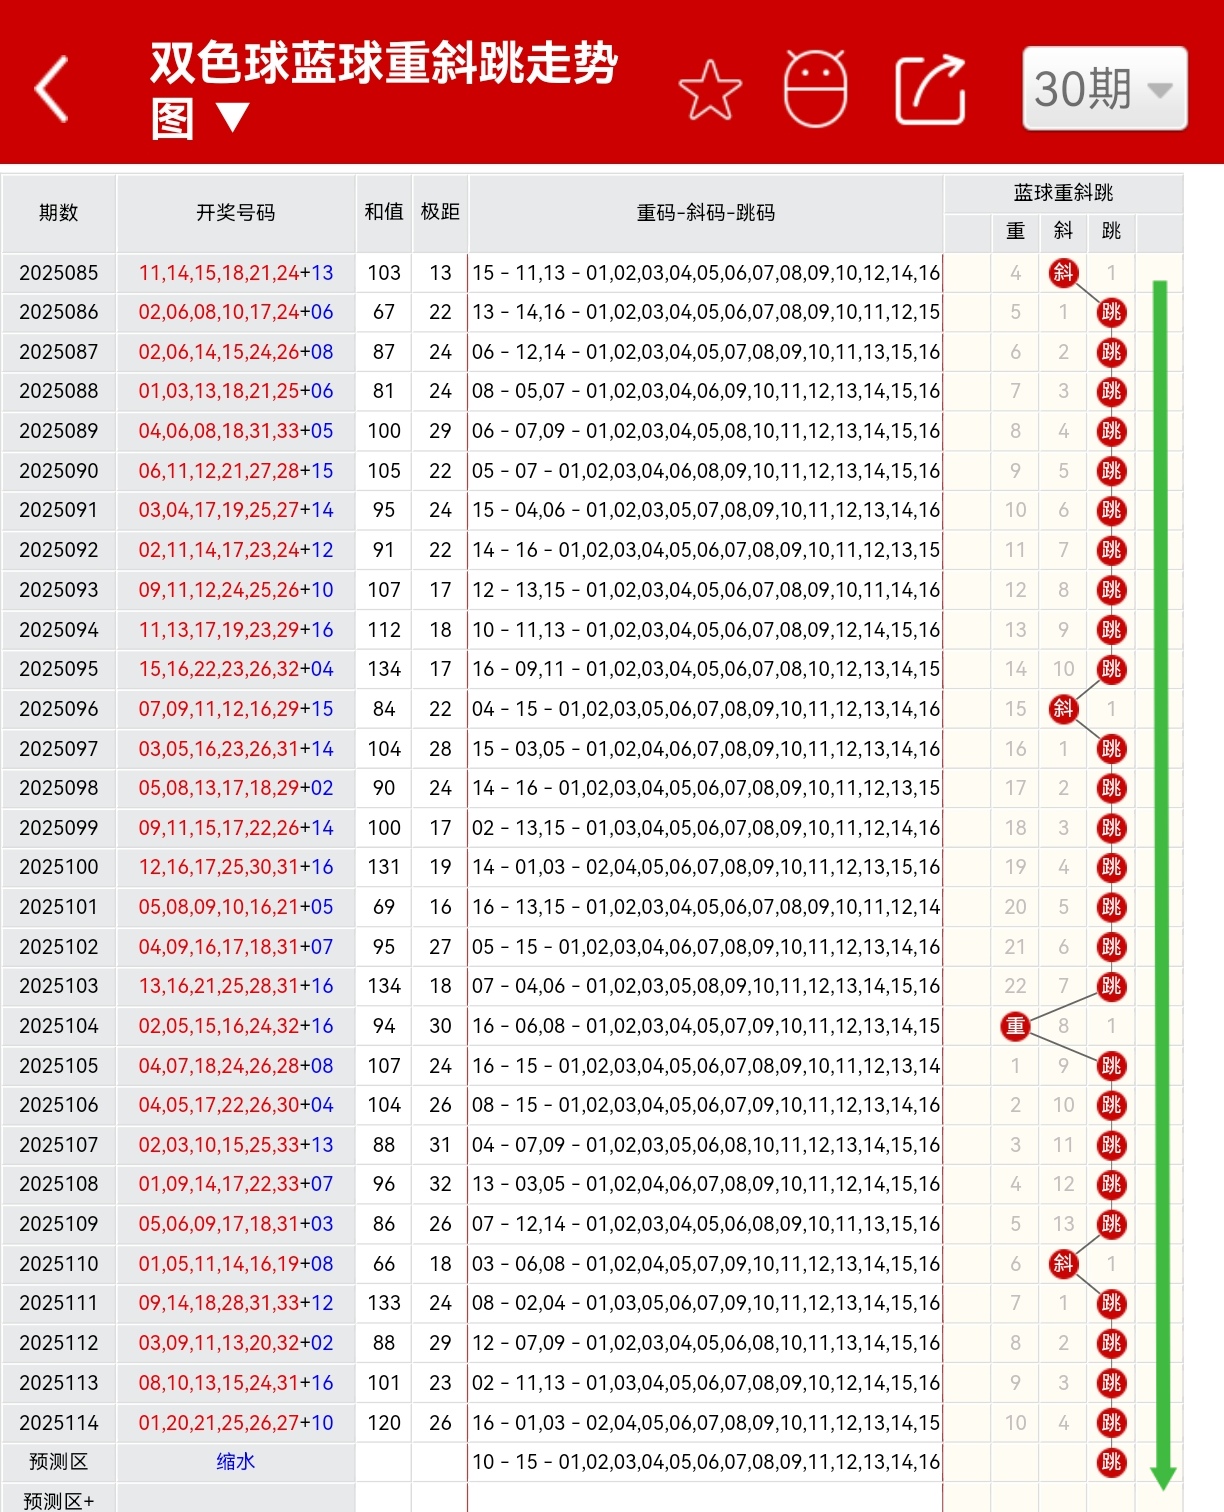This screenshot has height=1512, width=1224.
Task: Open the 30期 period dropdown
Action: 1102,90
